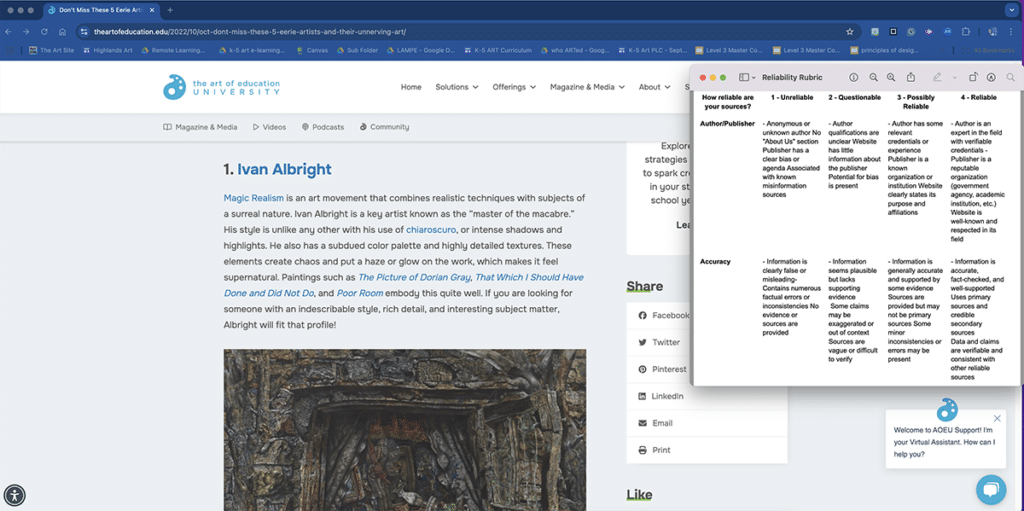Go forward one page in Chrome

pyautogui.click(x=26, y=31)
